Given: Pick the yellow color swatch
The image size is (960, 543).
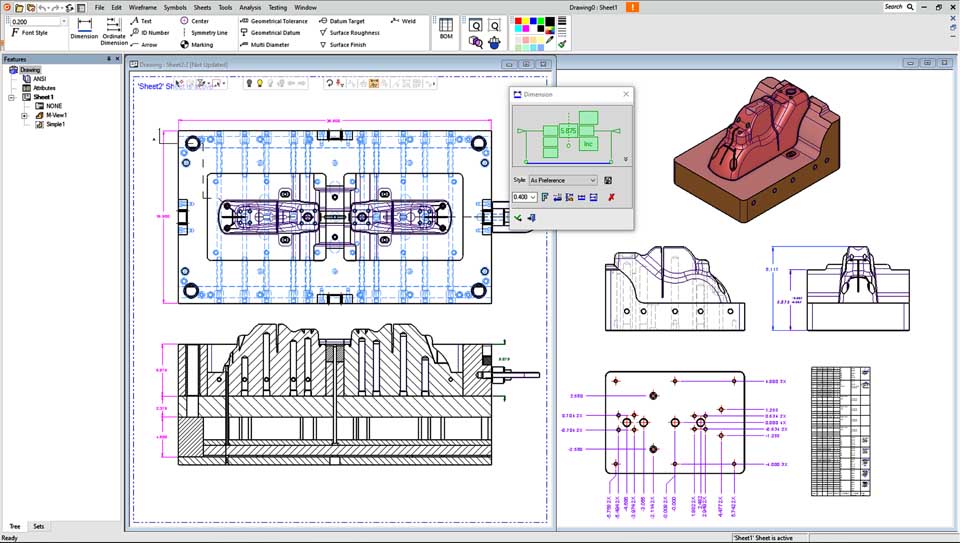Looking at the screenshot, I should (x=526, y=21).
